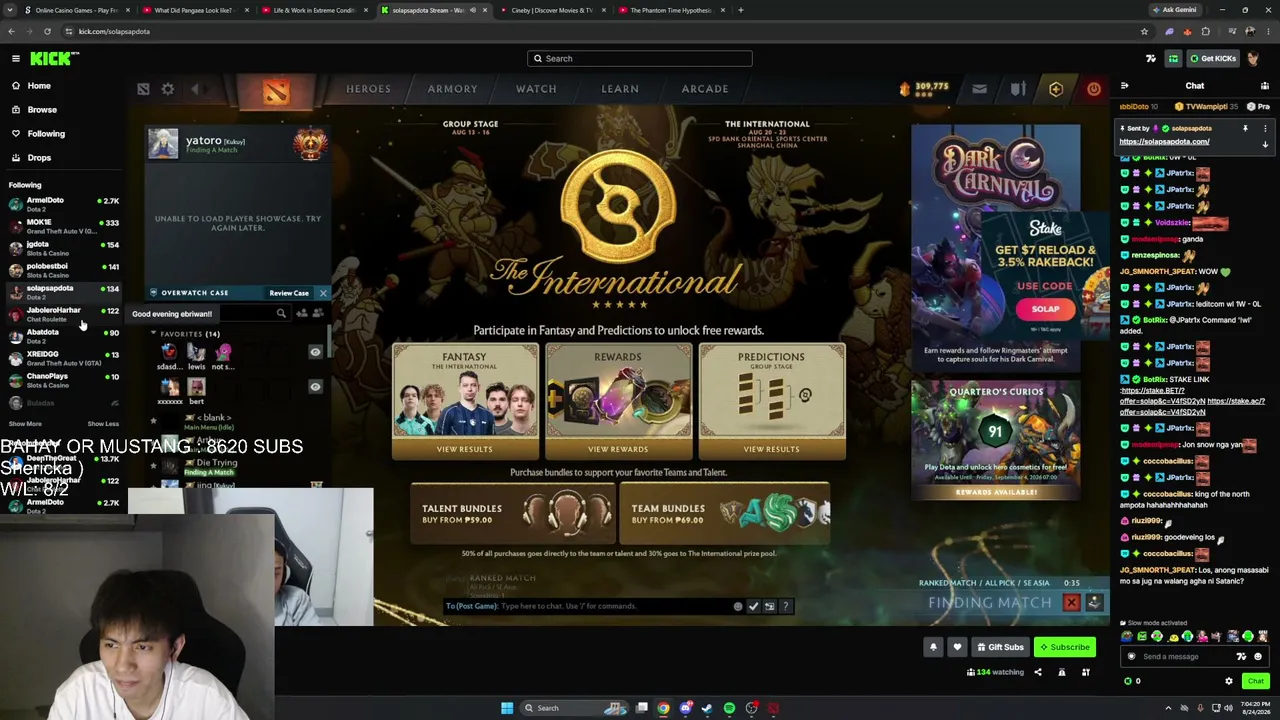Open the Dota main menu logo button
Image resolution: width=1280 pixels, height=720 pixels.
point(276,90)
